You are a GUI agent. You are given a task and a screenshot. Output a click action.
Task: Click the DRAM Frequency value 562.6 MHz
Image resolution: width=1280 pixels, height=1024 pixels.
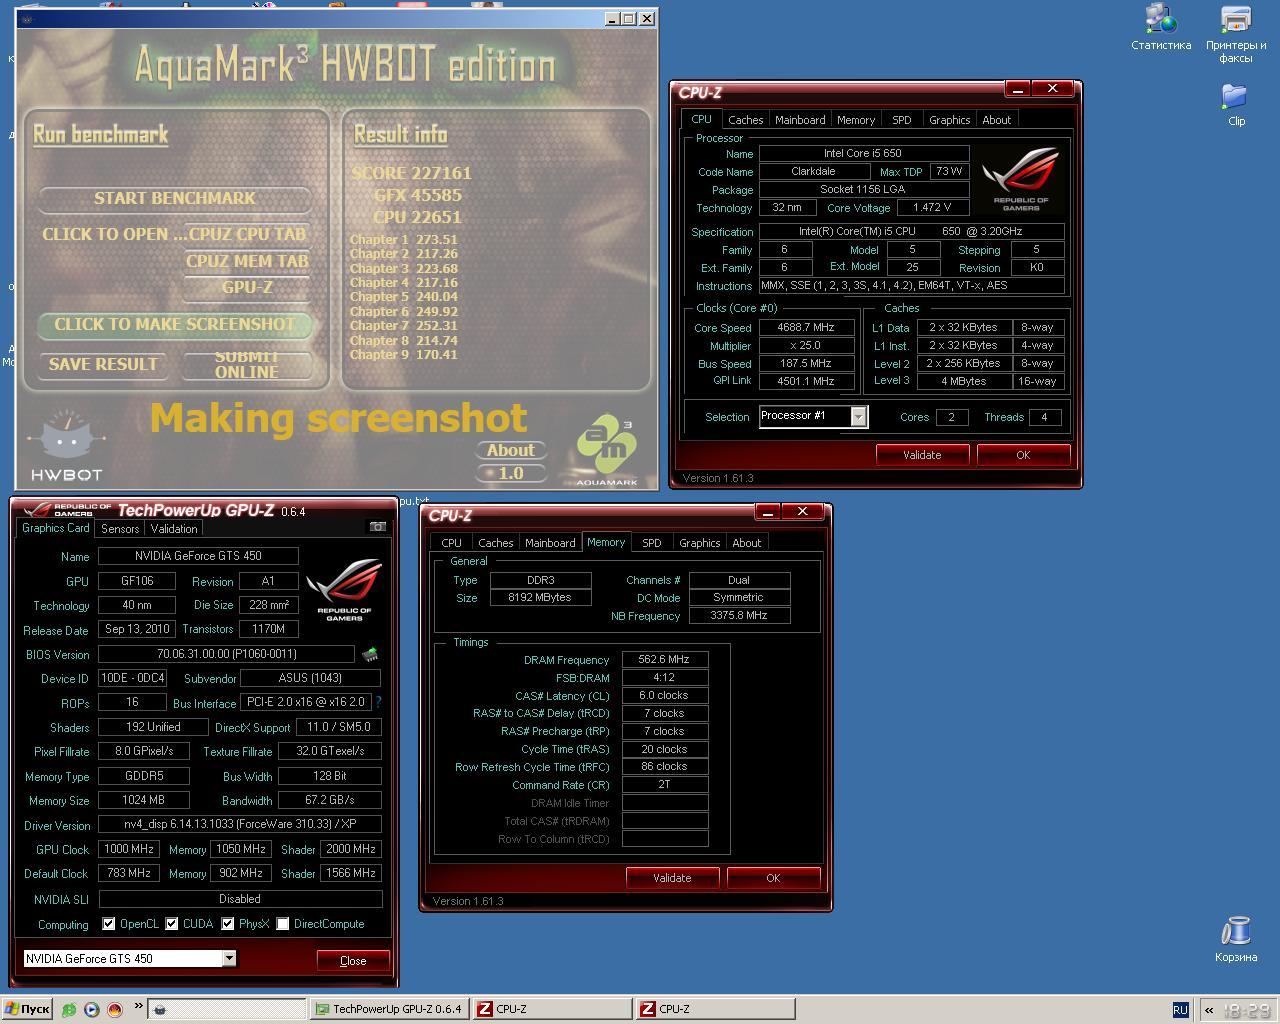(665, 659)
